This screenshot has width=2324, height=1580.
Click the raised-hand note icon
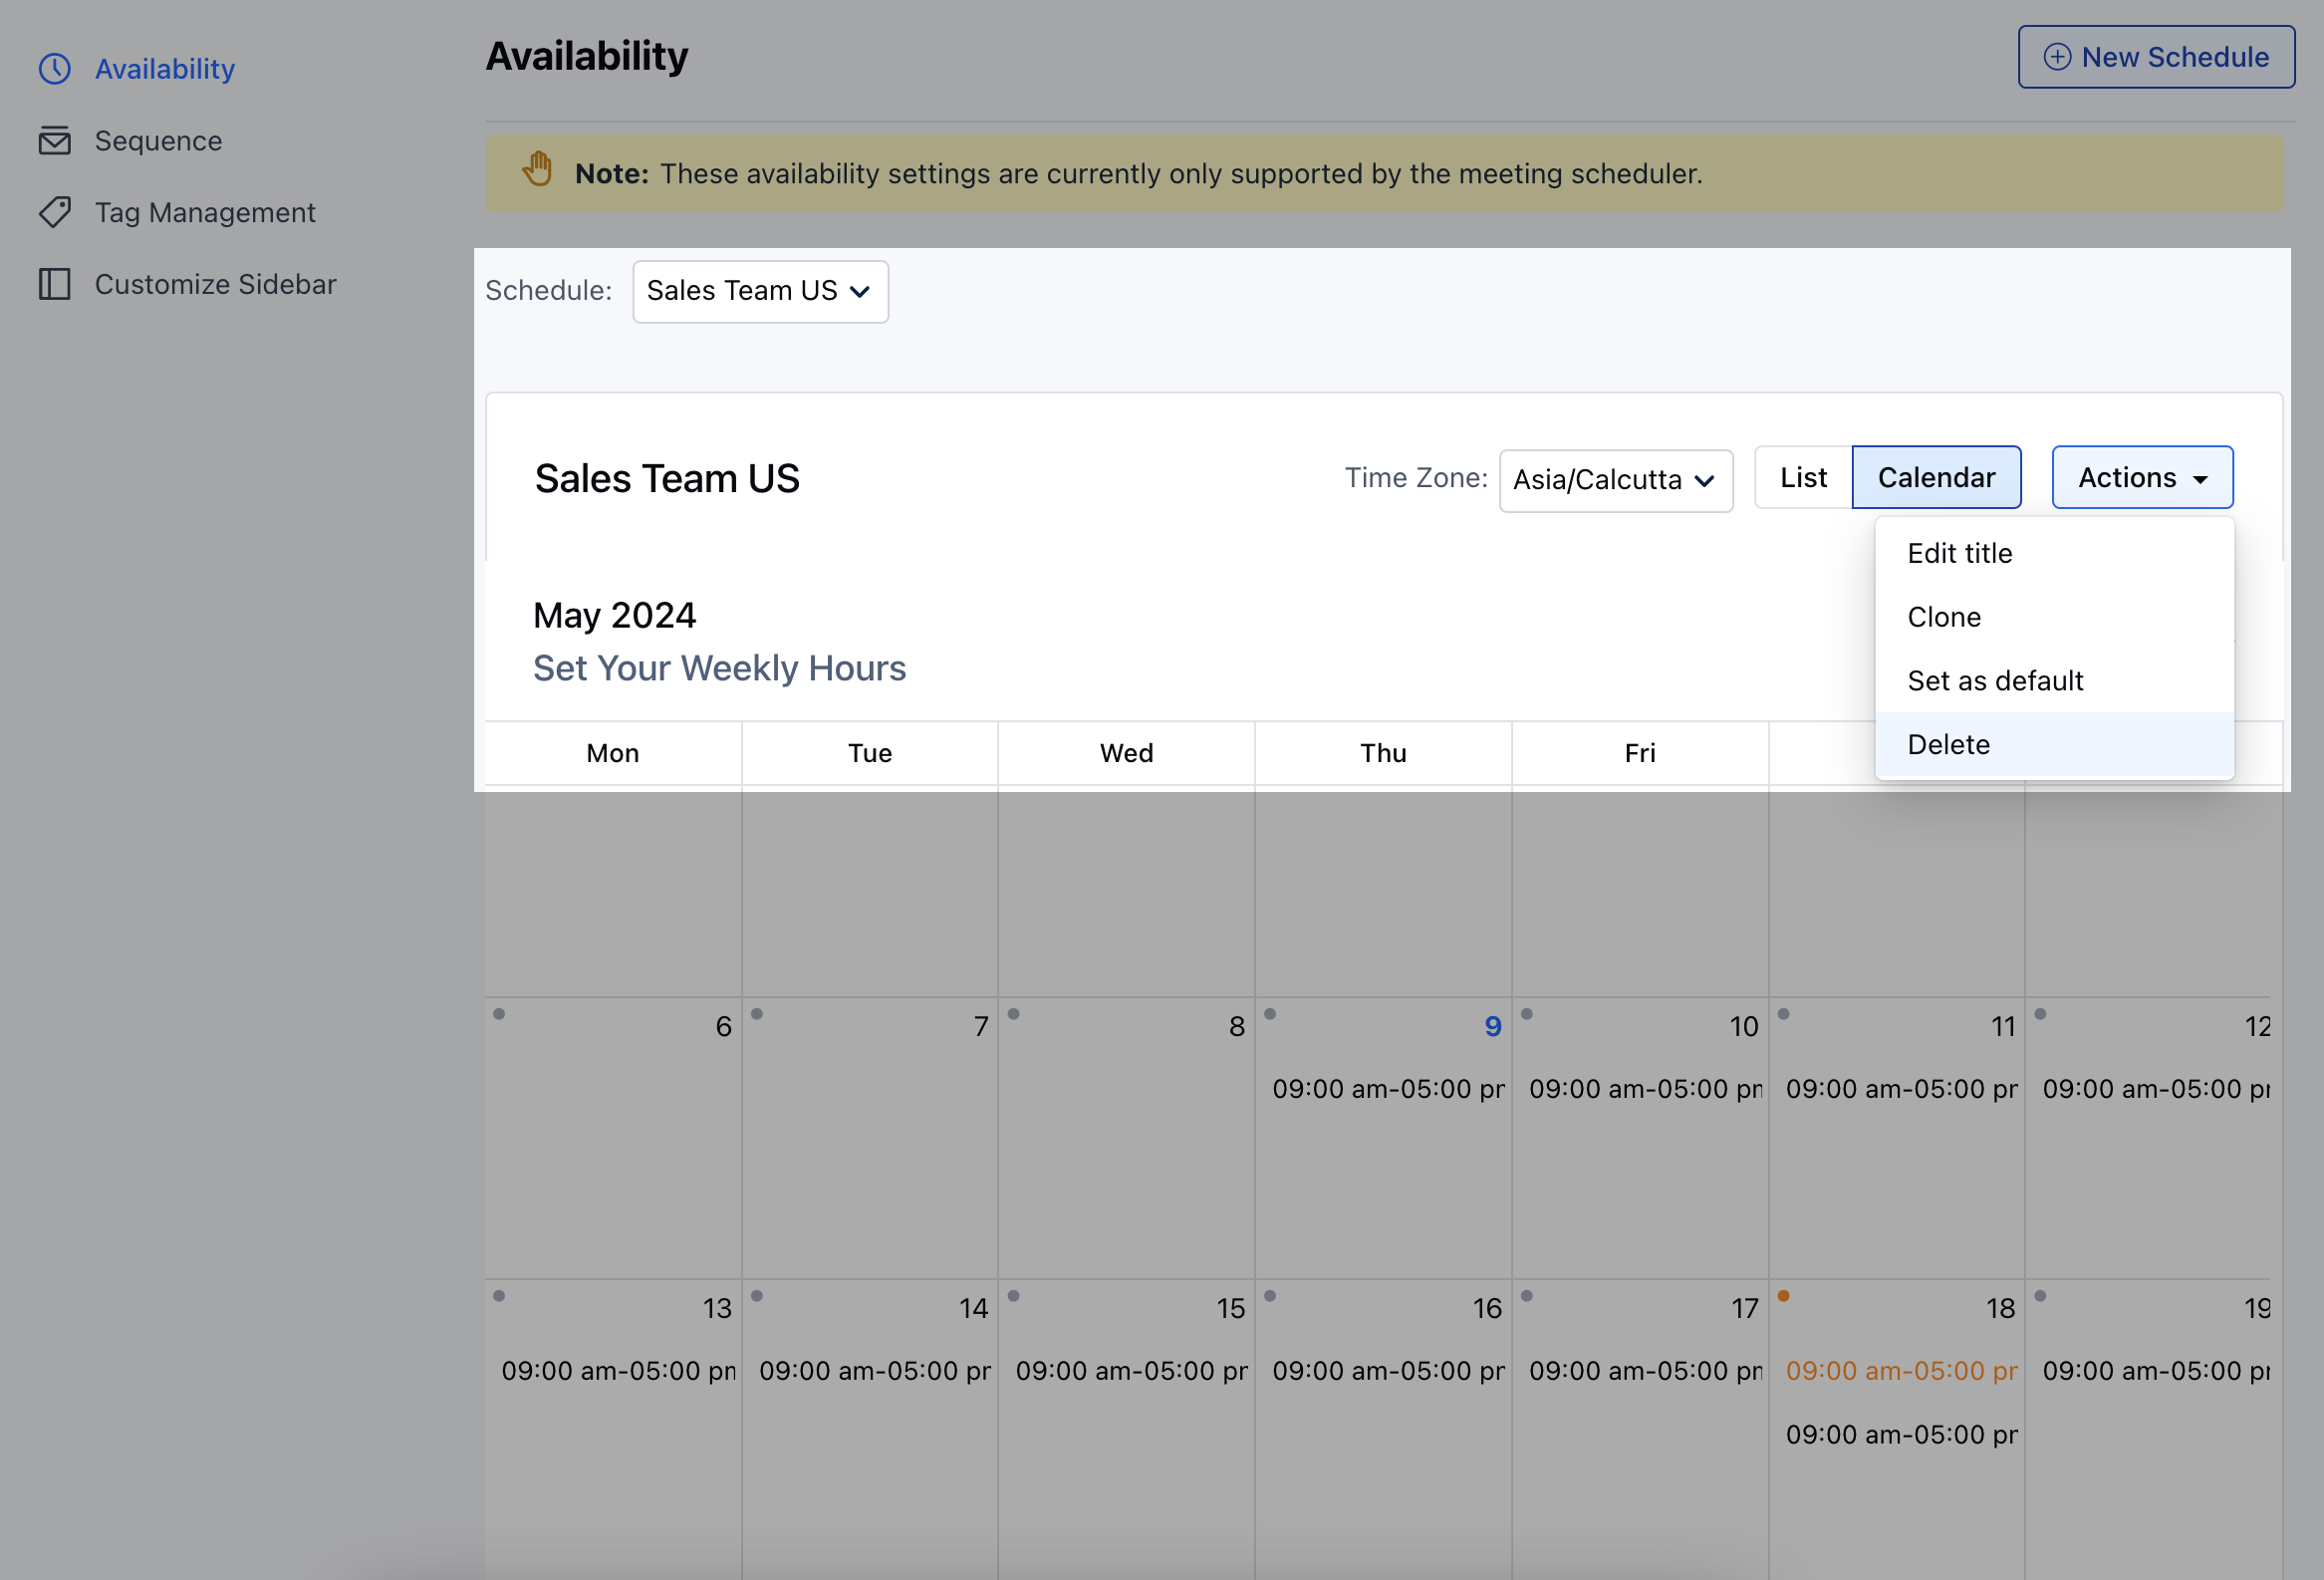(538, 169)
